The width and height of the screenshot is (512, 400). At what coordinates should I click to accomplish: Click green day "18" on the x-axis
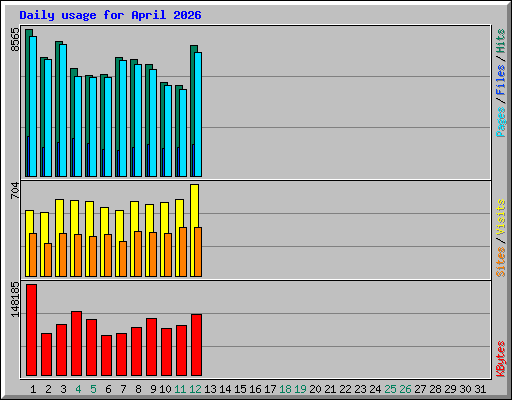click(x=285, y=389)
